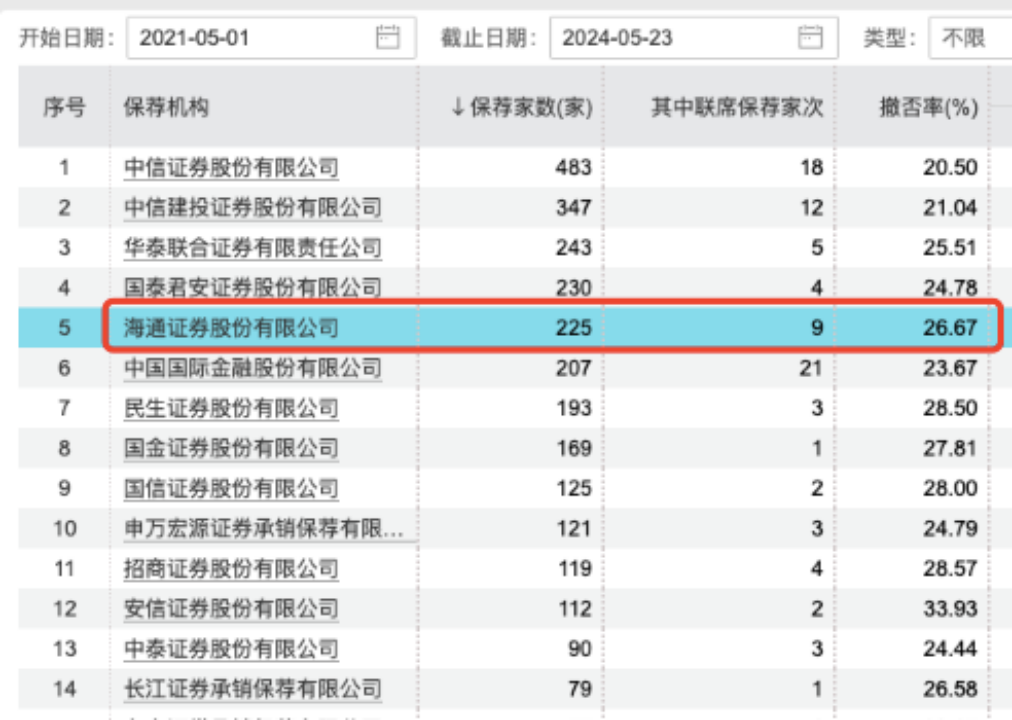Select joint sponsorship count 9 for 海通证券
Viewport: 1012px width, 720px height.
[817, 328]
